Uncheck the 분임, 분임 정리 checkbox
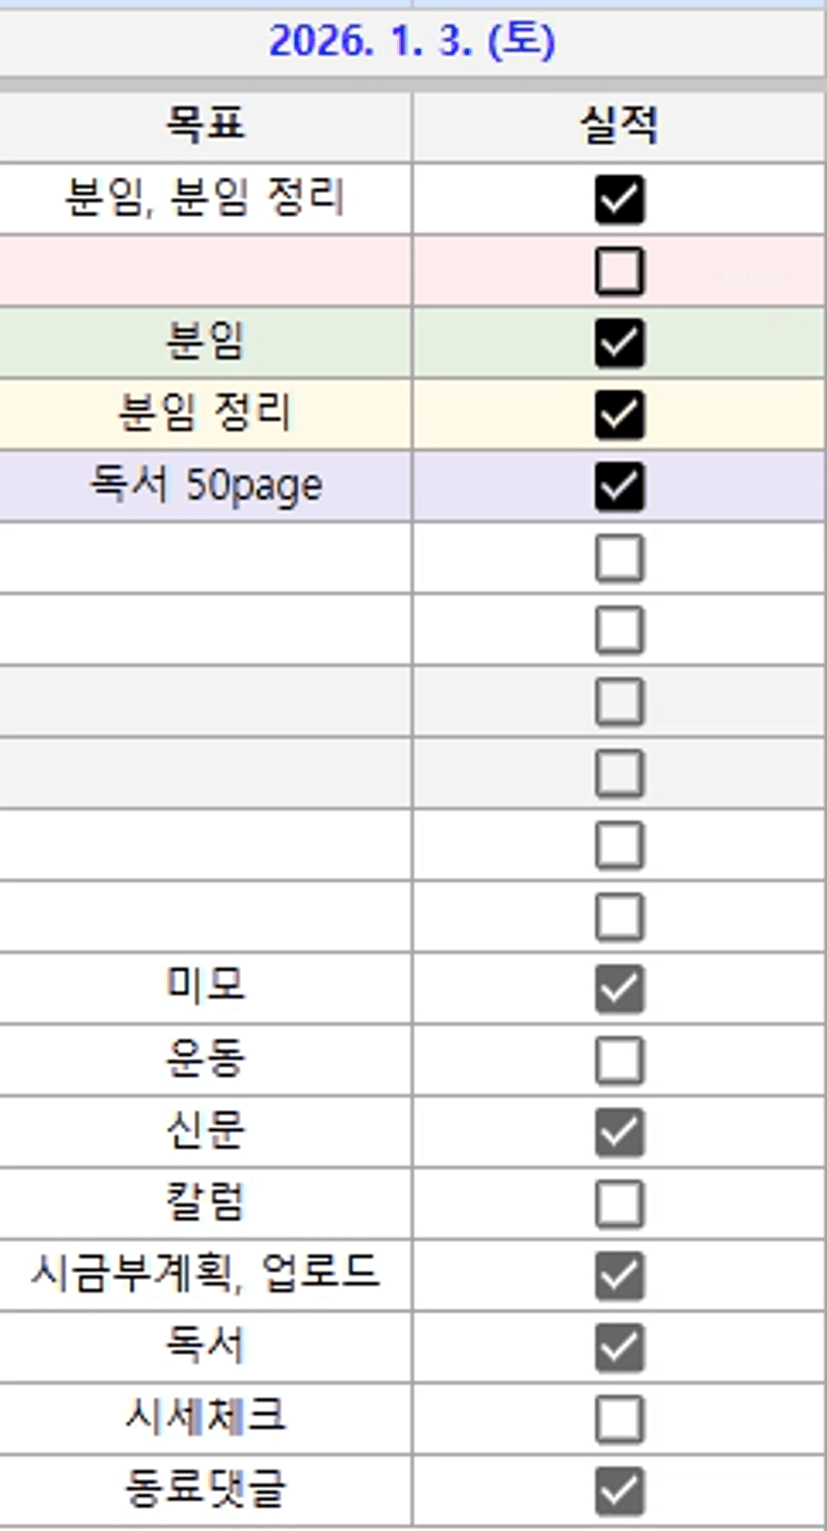Image resolution: width=827 pixels, height=1531 pixels. (619, 199)
